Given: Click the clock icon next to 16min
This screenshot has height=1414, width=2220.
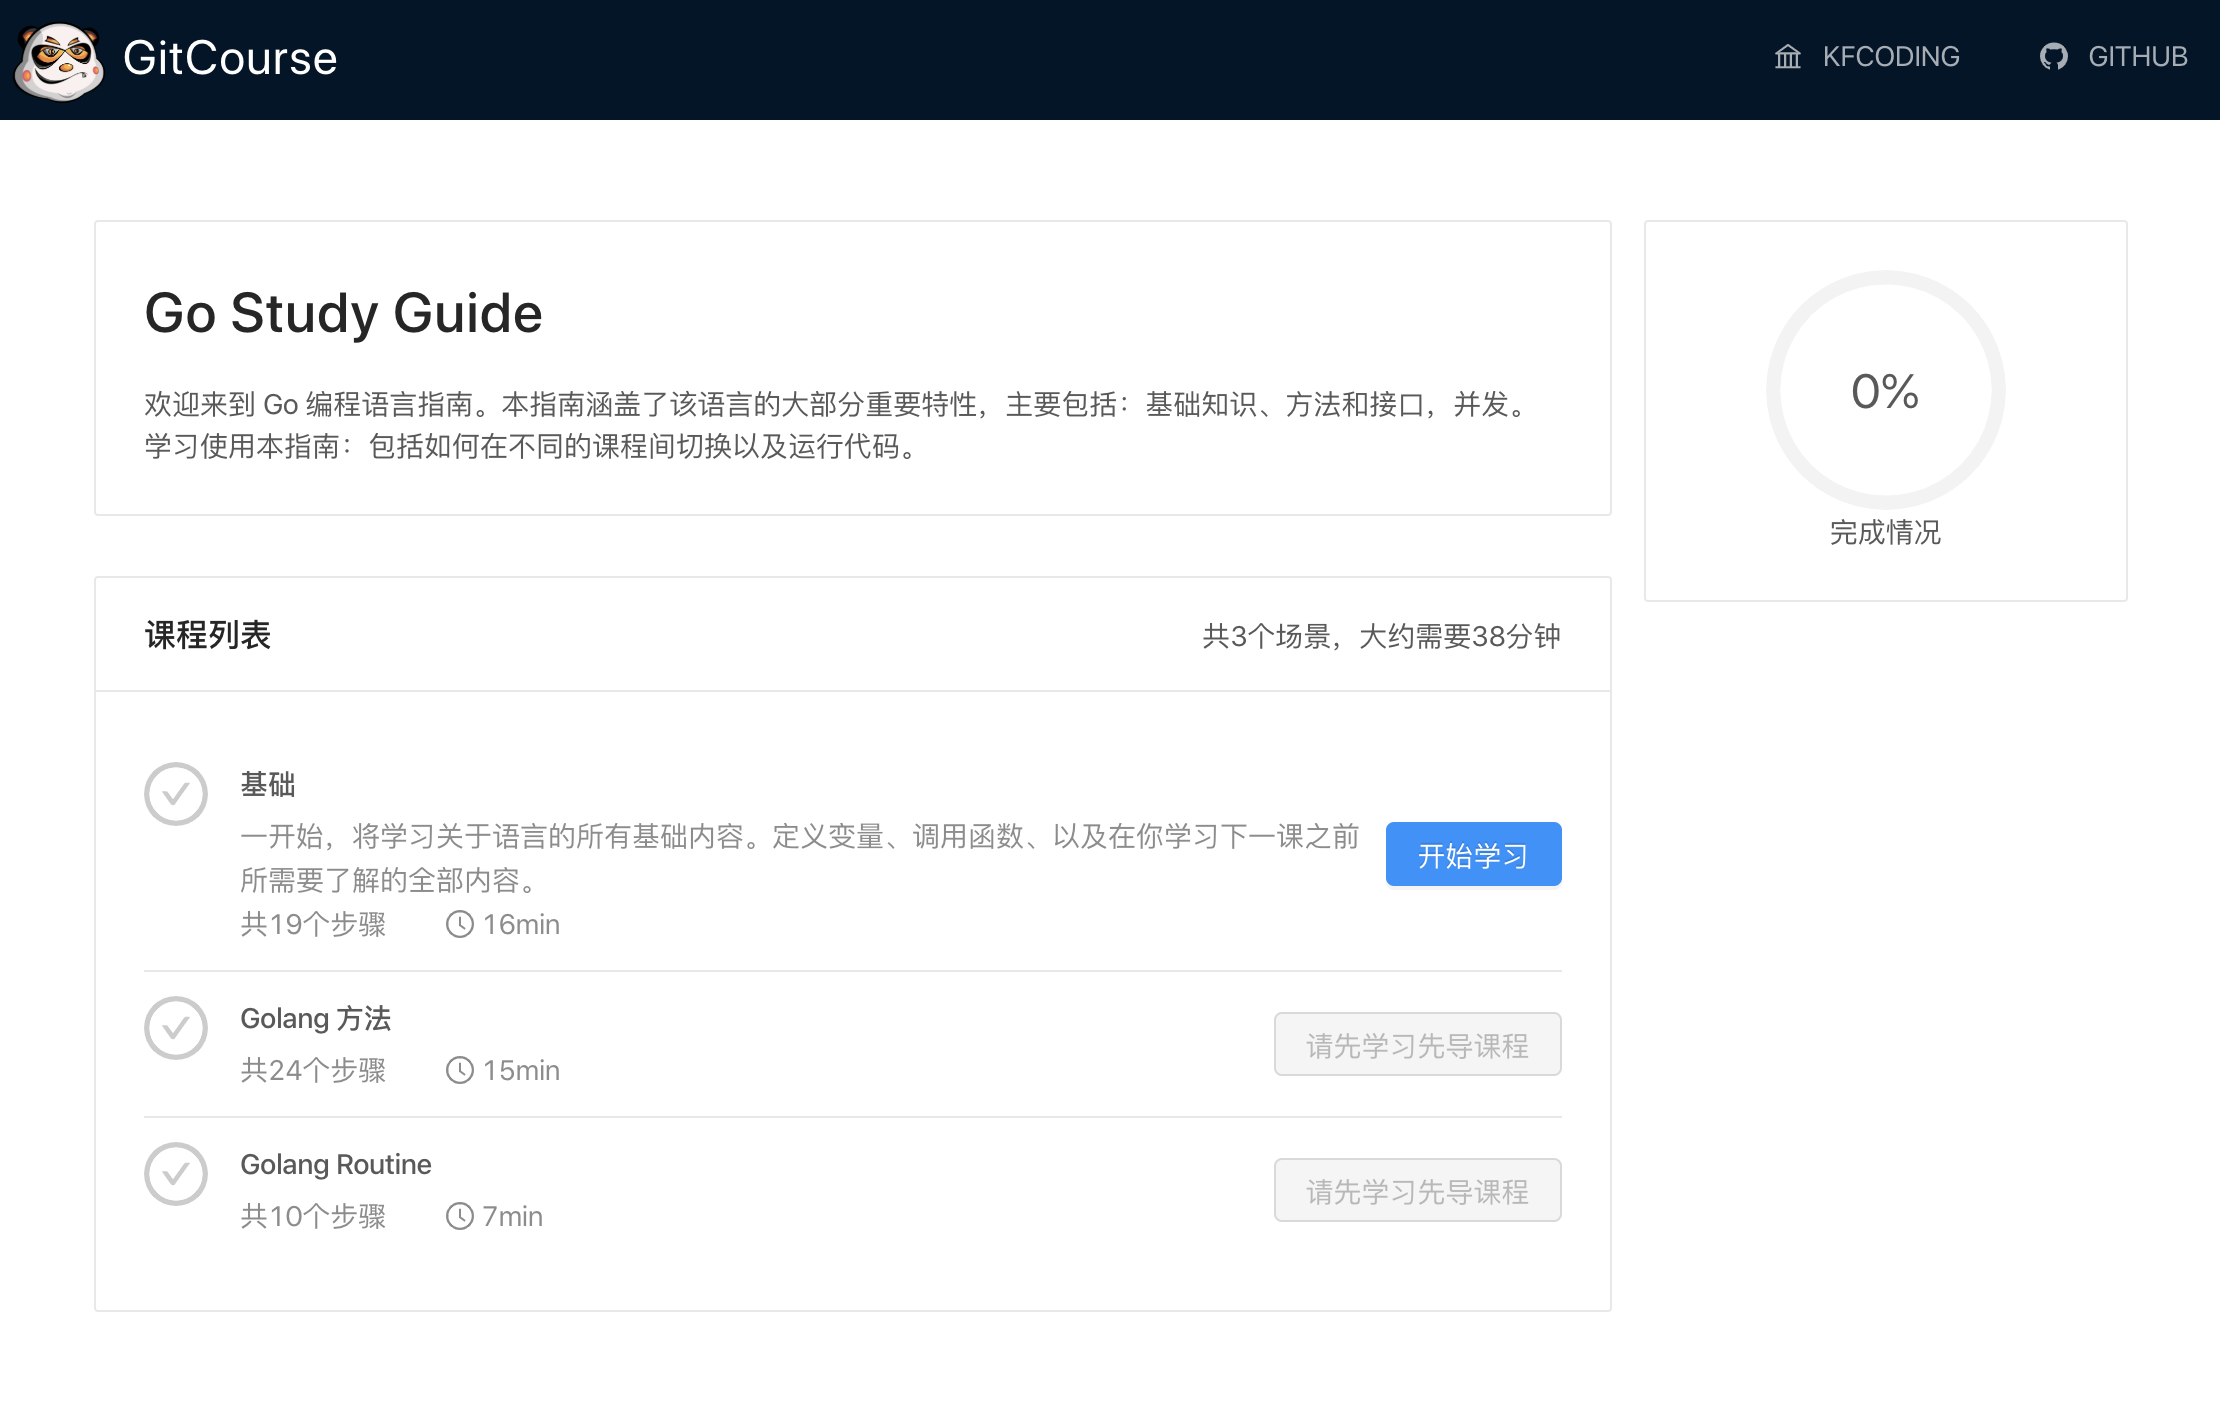Looking at the screenshot, I should pos(460,924).
